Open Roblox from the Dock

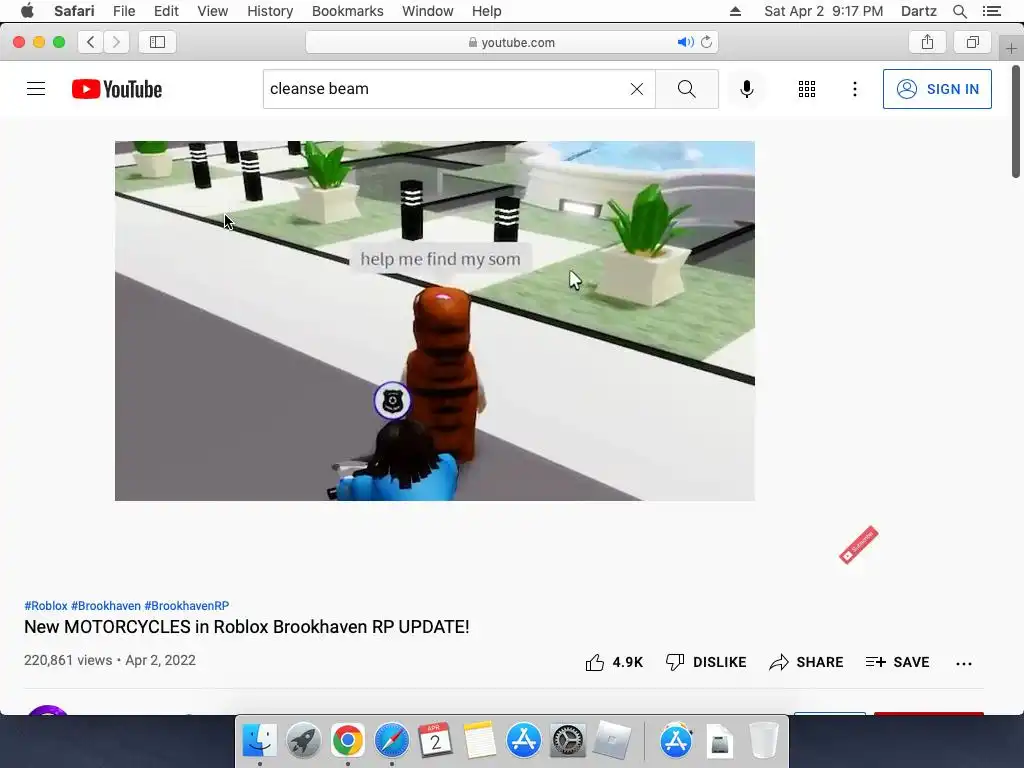coord(611,741)
